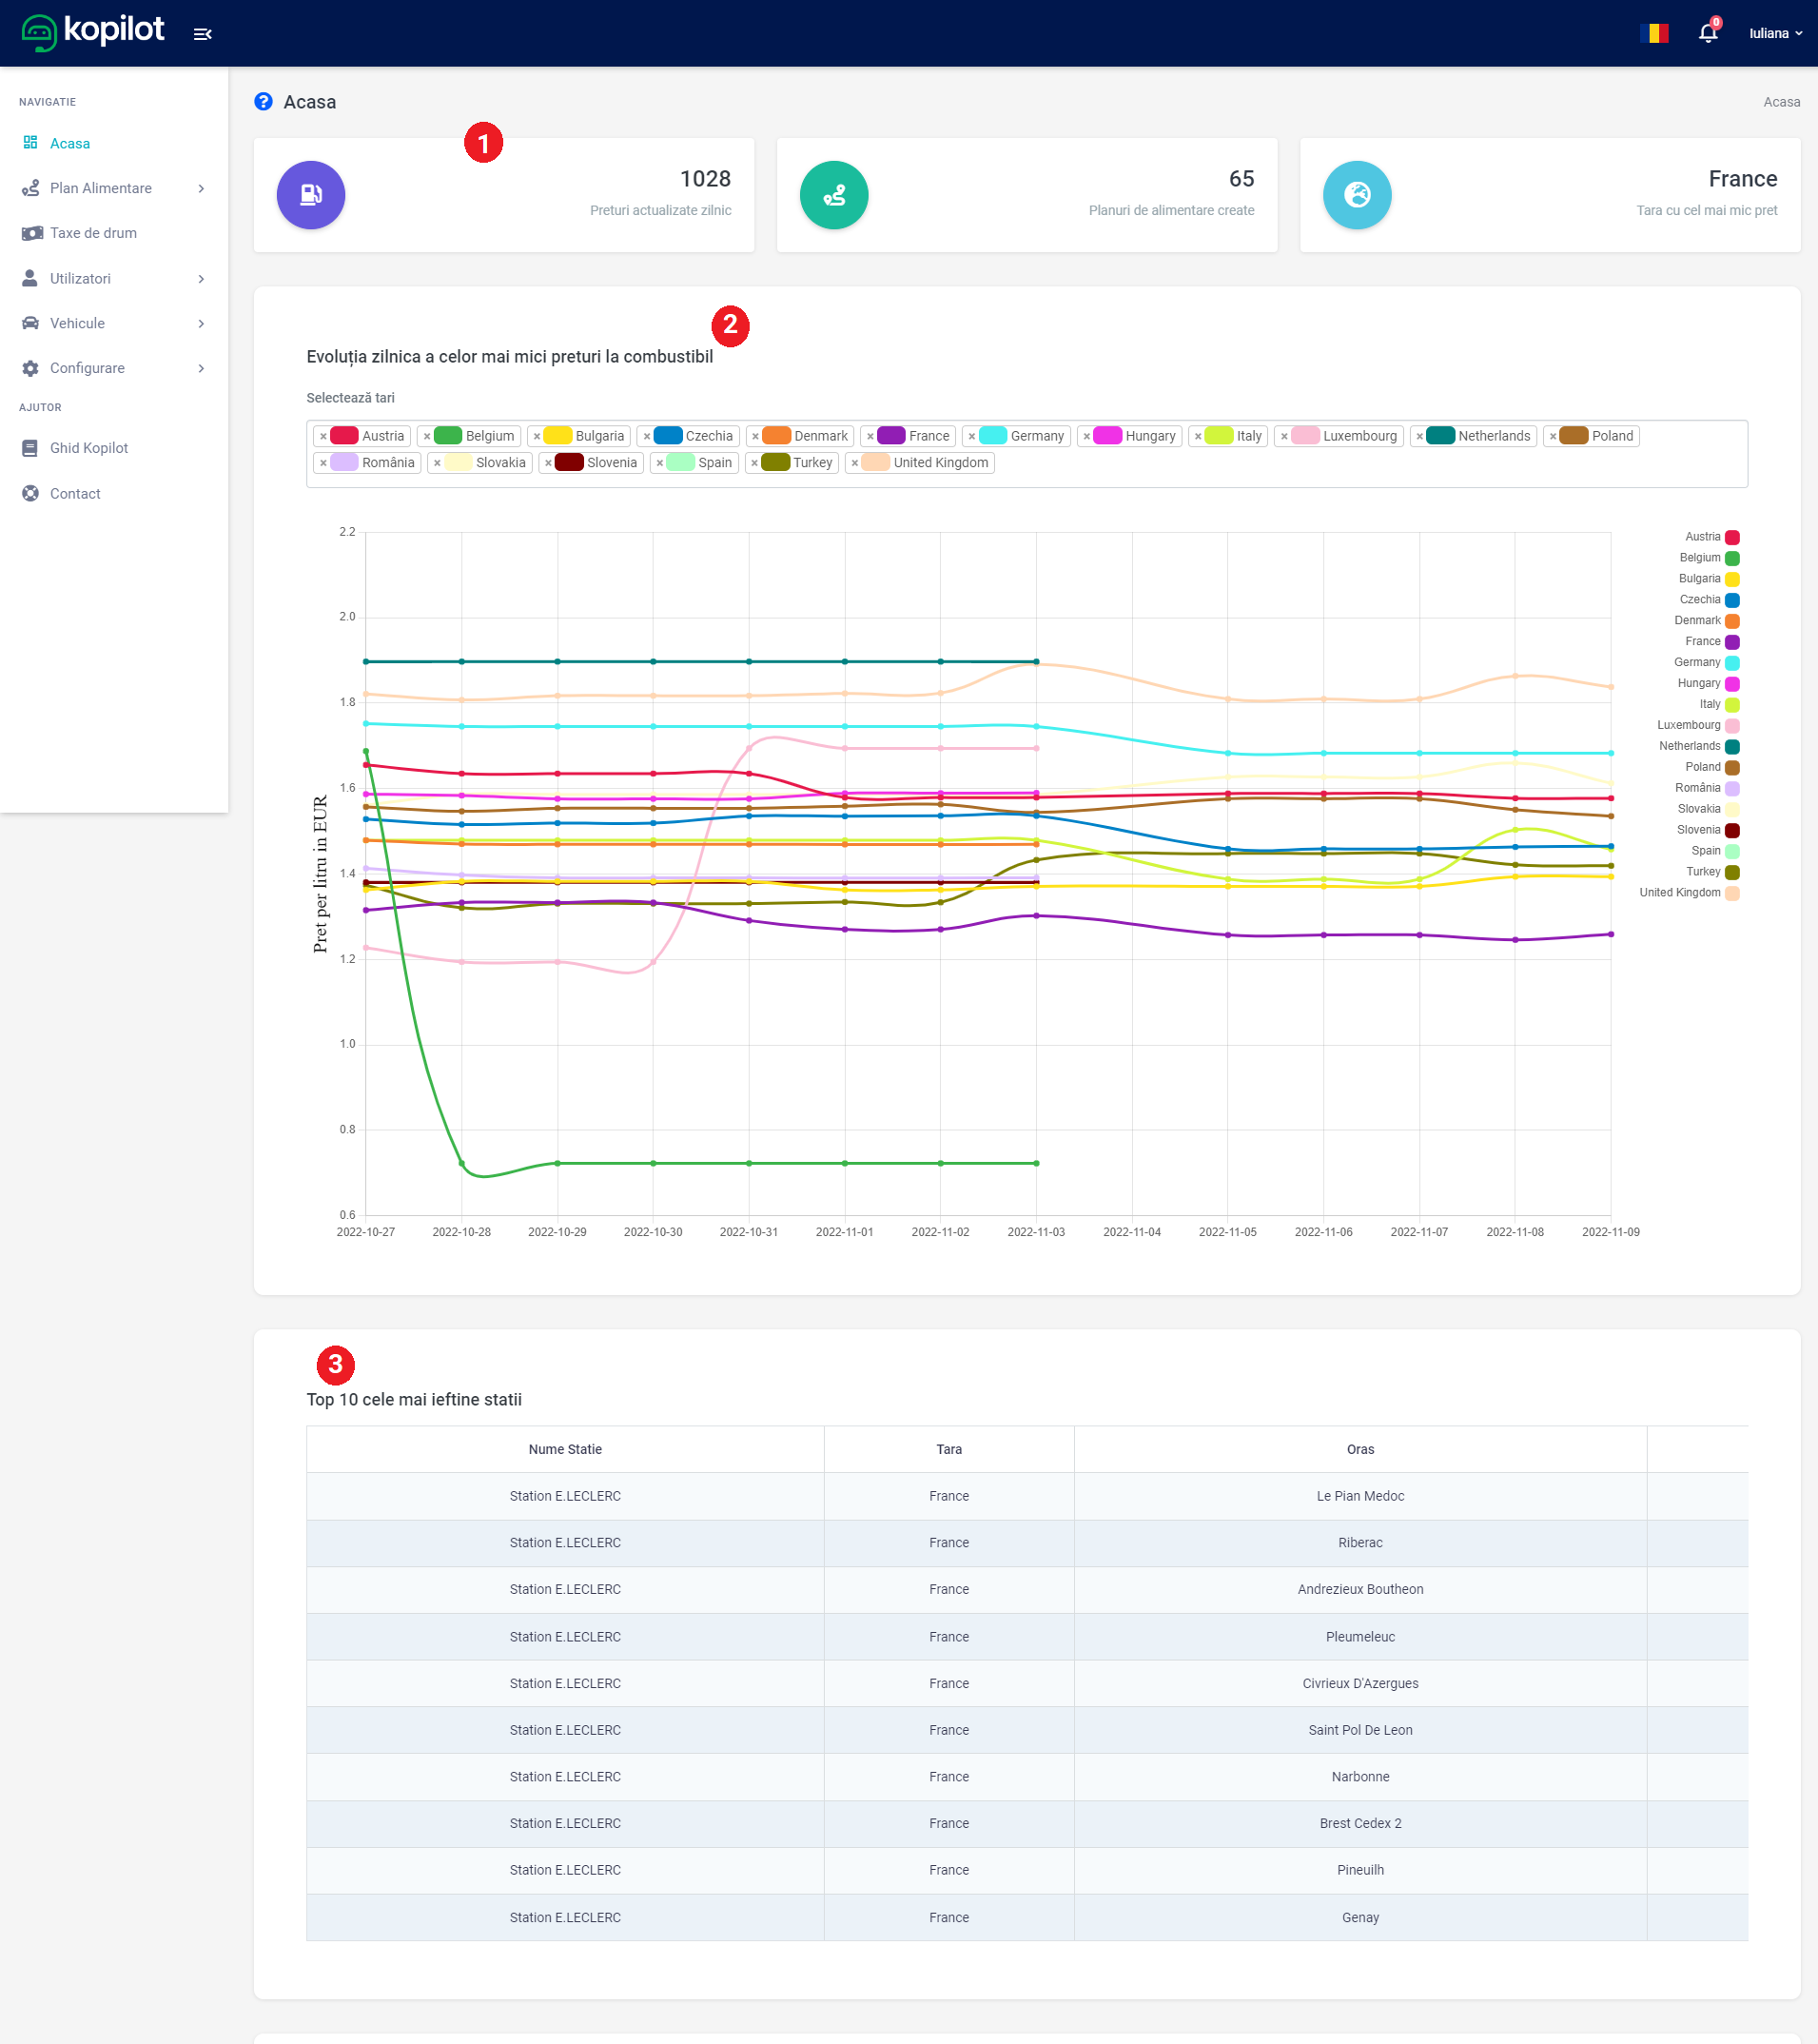The height and width of the screenshot is (2044, 1818).
Task: Click the blue help question mark icon
Action: [263, 102]
